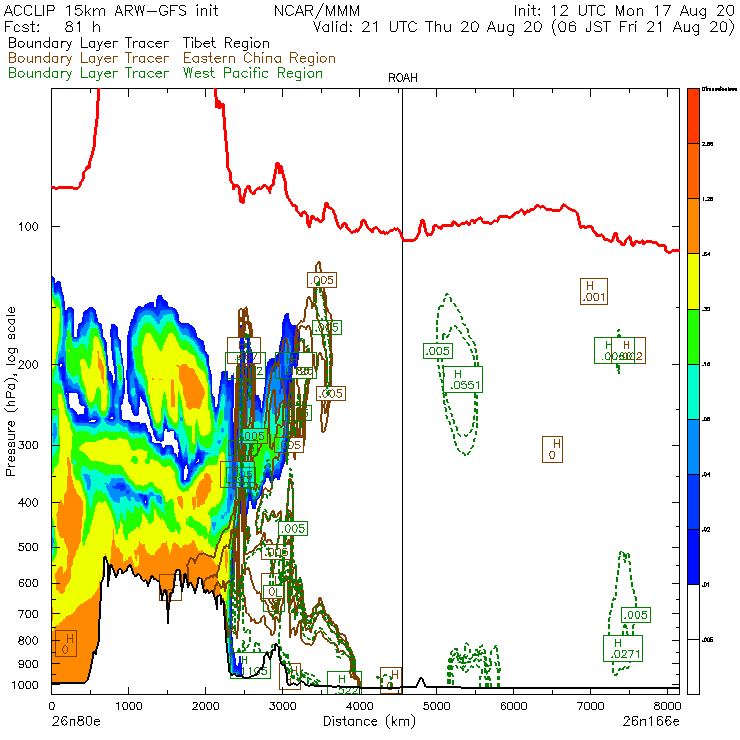This screenshot has height=740, width=740.
Task: Click the '2.56' colorbar value label
Action: [x=707, y=144]
